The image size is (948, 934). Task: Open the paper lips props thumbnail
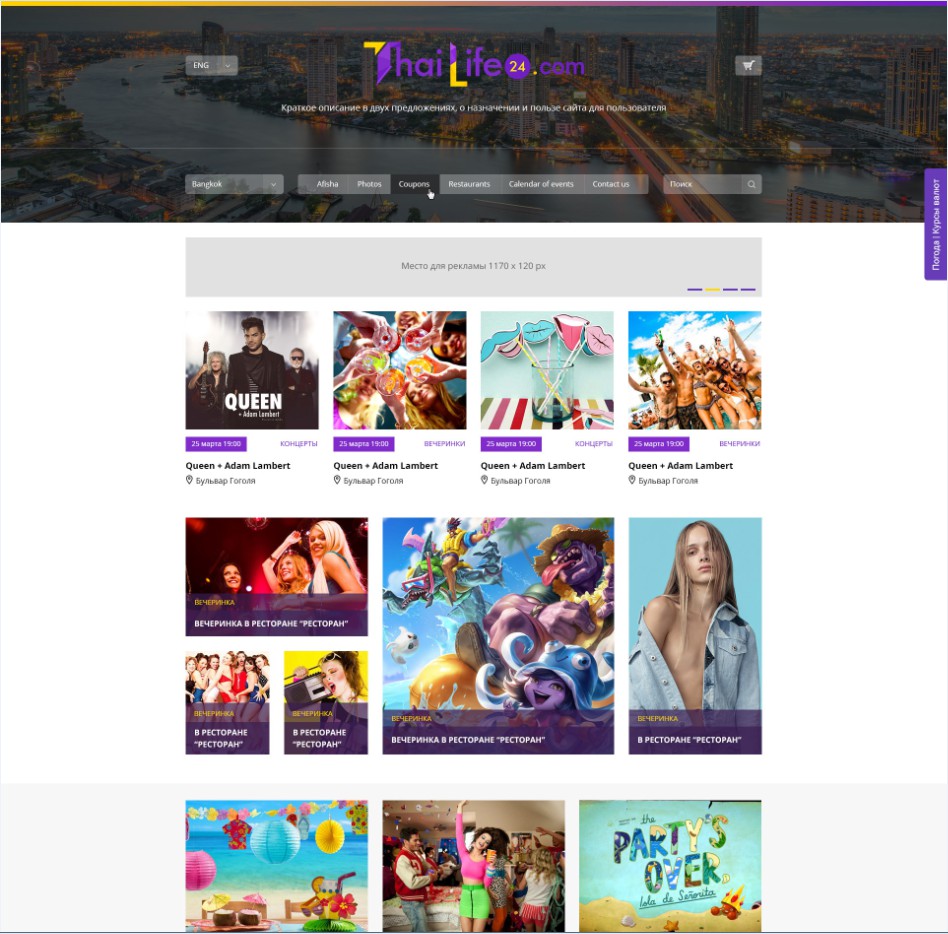coord(547,370)
